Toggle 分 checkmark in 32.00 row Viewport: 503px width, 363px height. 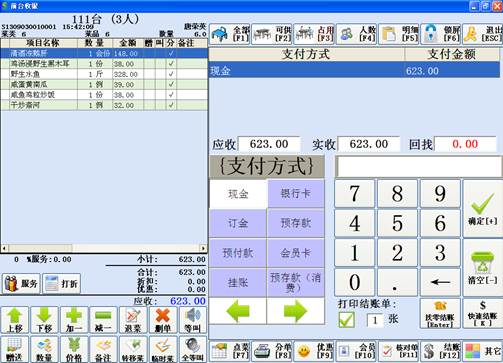click(x=171, y=105)
